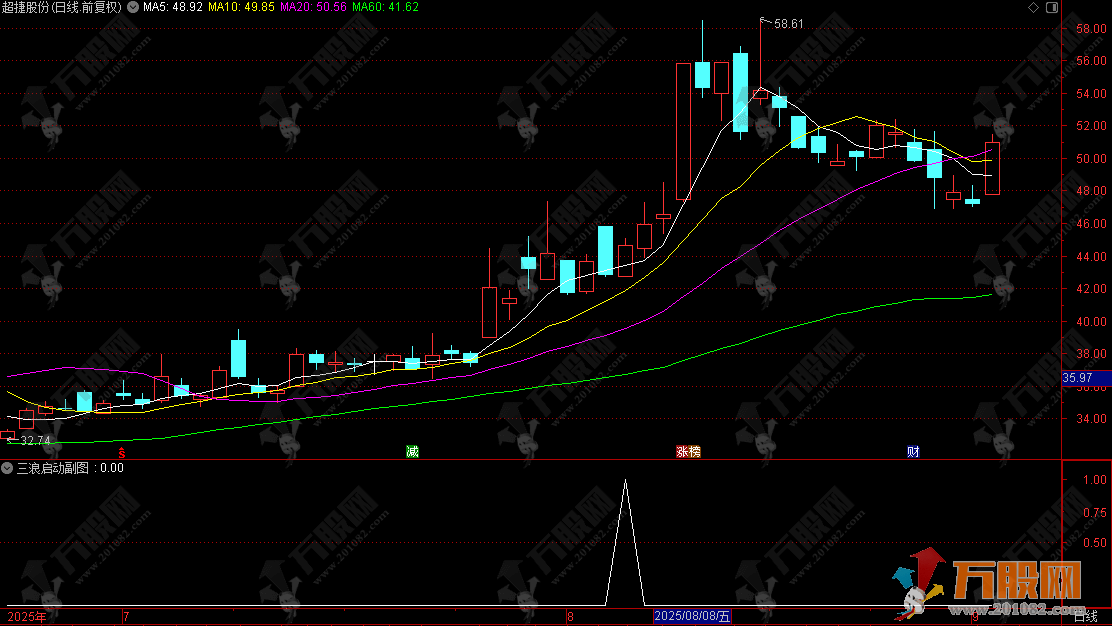The width and height of the screenshot is (1112, 626).
Task: Click the 46.00 price axis label
Action: tap(1091, 223)
